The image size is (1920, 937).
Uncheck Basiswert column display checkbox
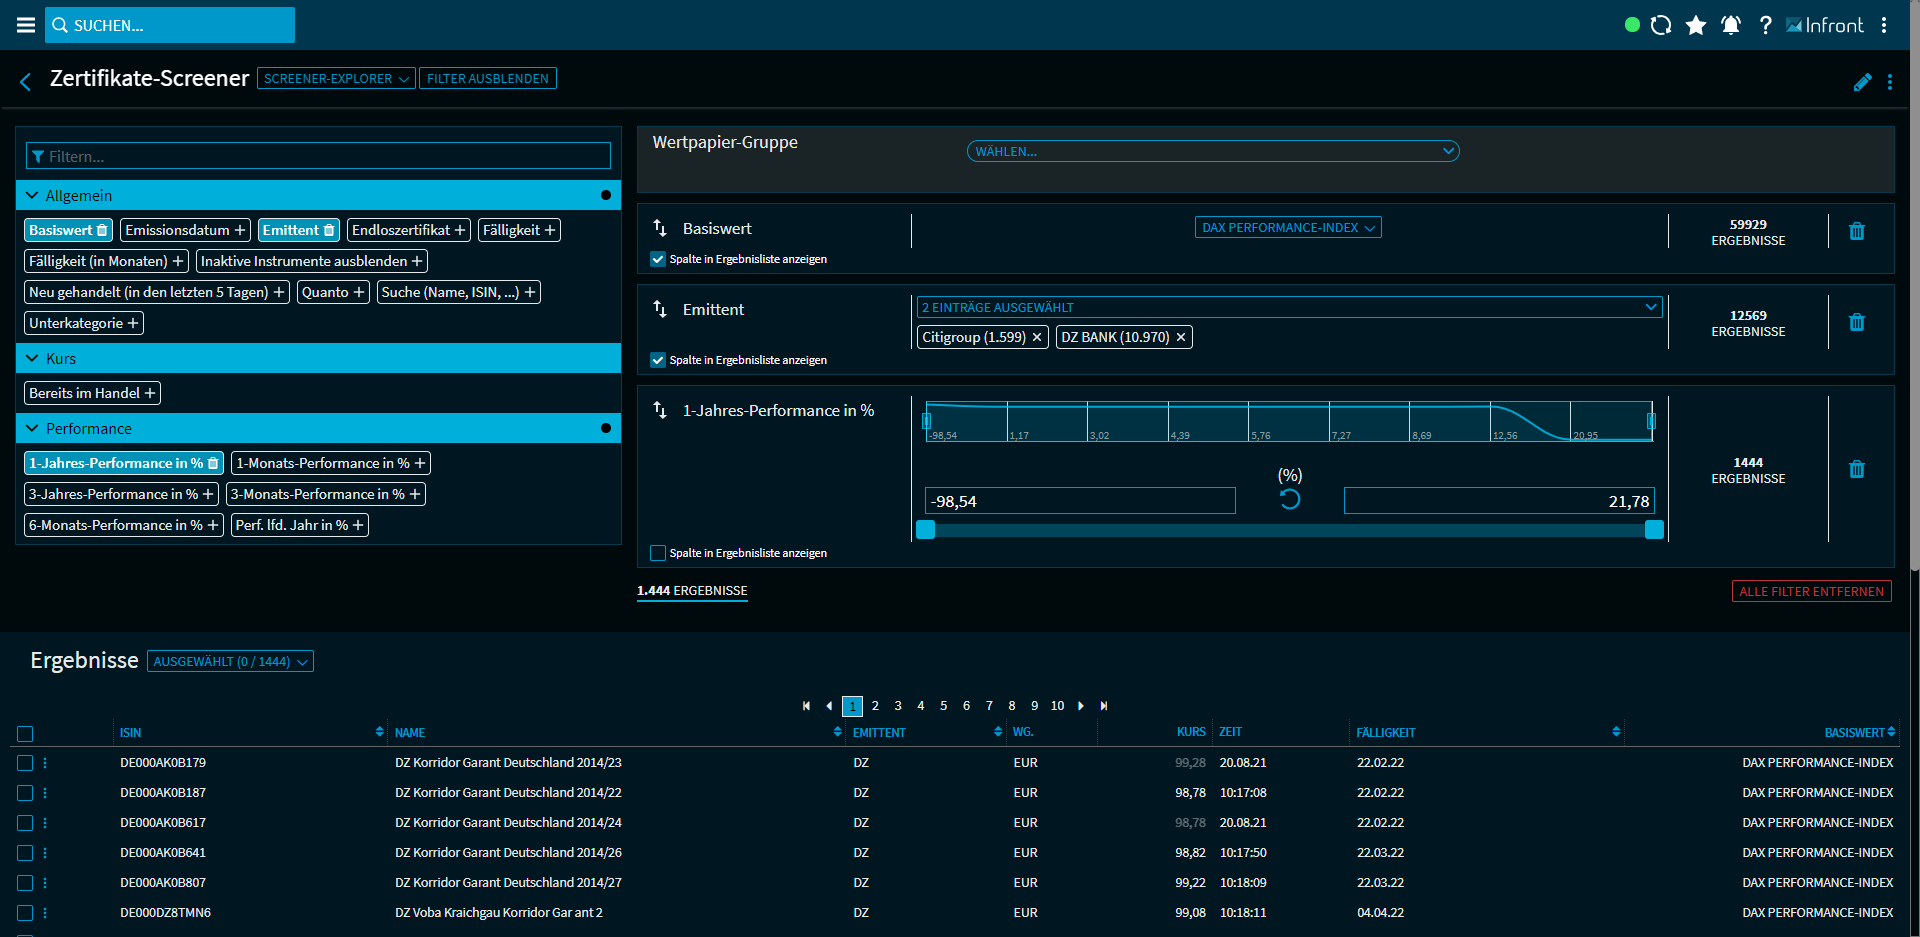pyautogui.click(x=658, y=259)
